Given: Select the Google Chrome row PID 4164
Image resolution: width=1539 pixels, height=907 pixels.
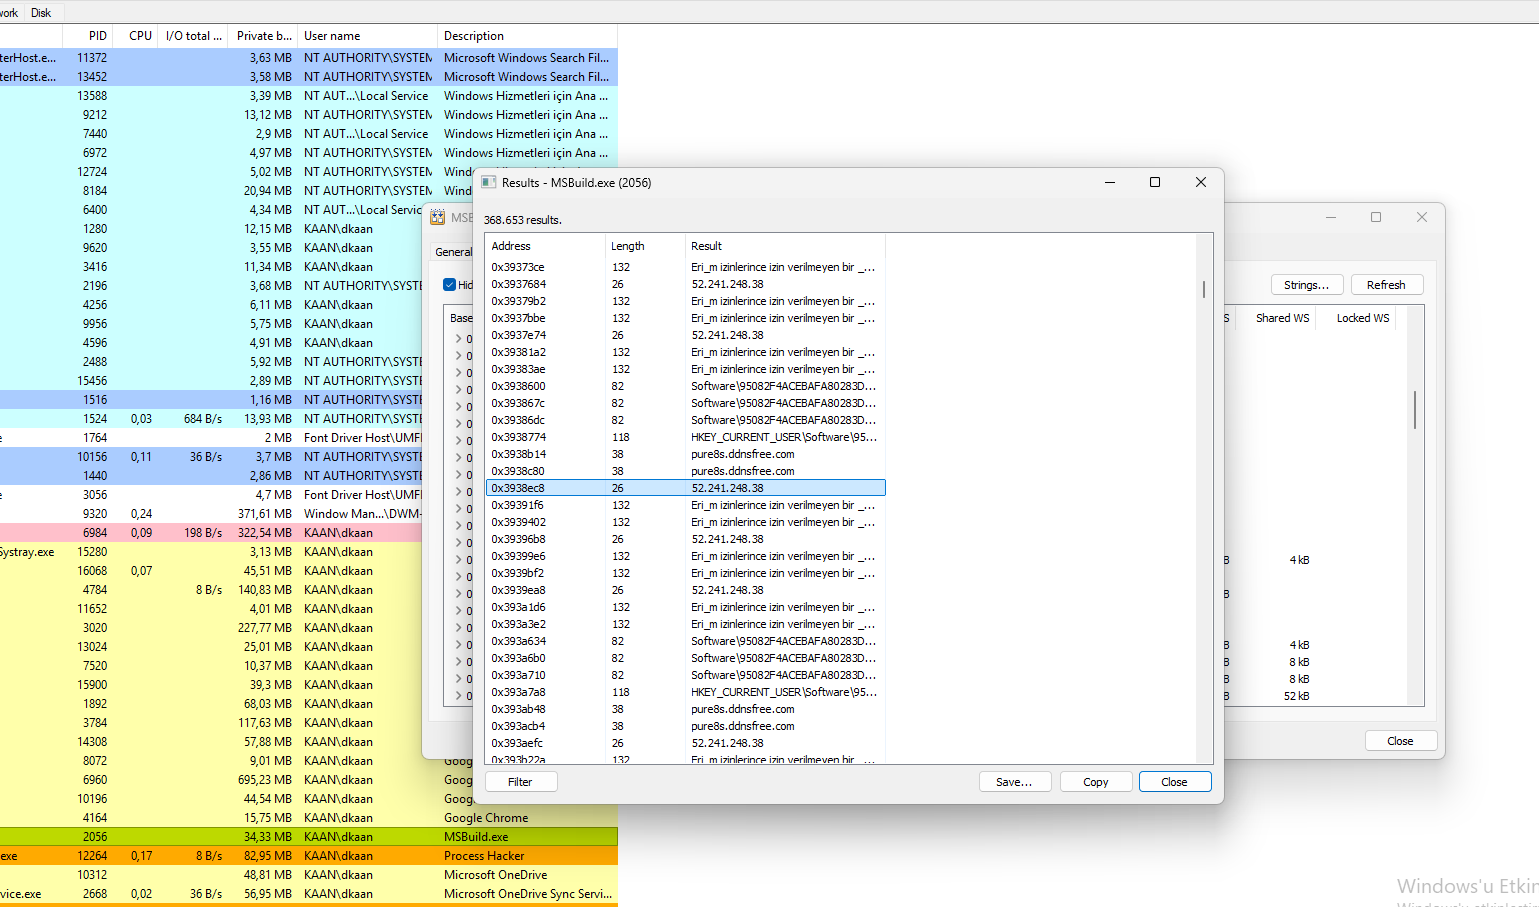Looking at the screenshot, I should (308, 818).
